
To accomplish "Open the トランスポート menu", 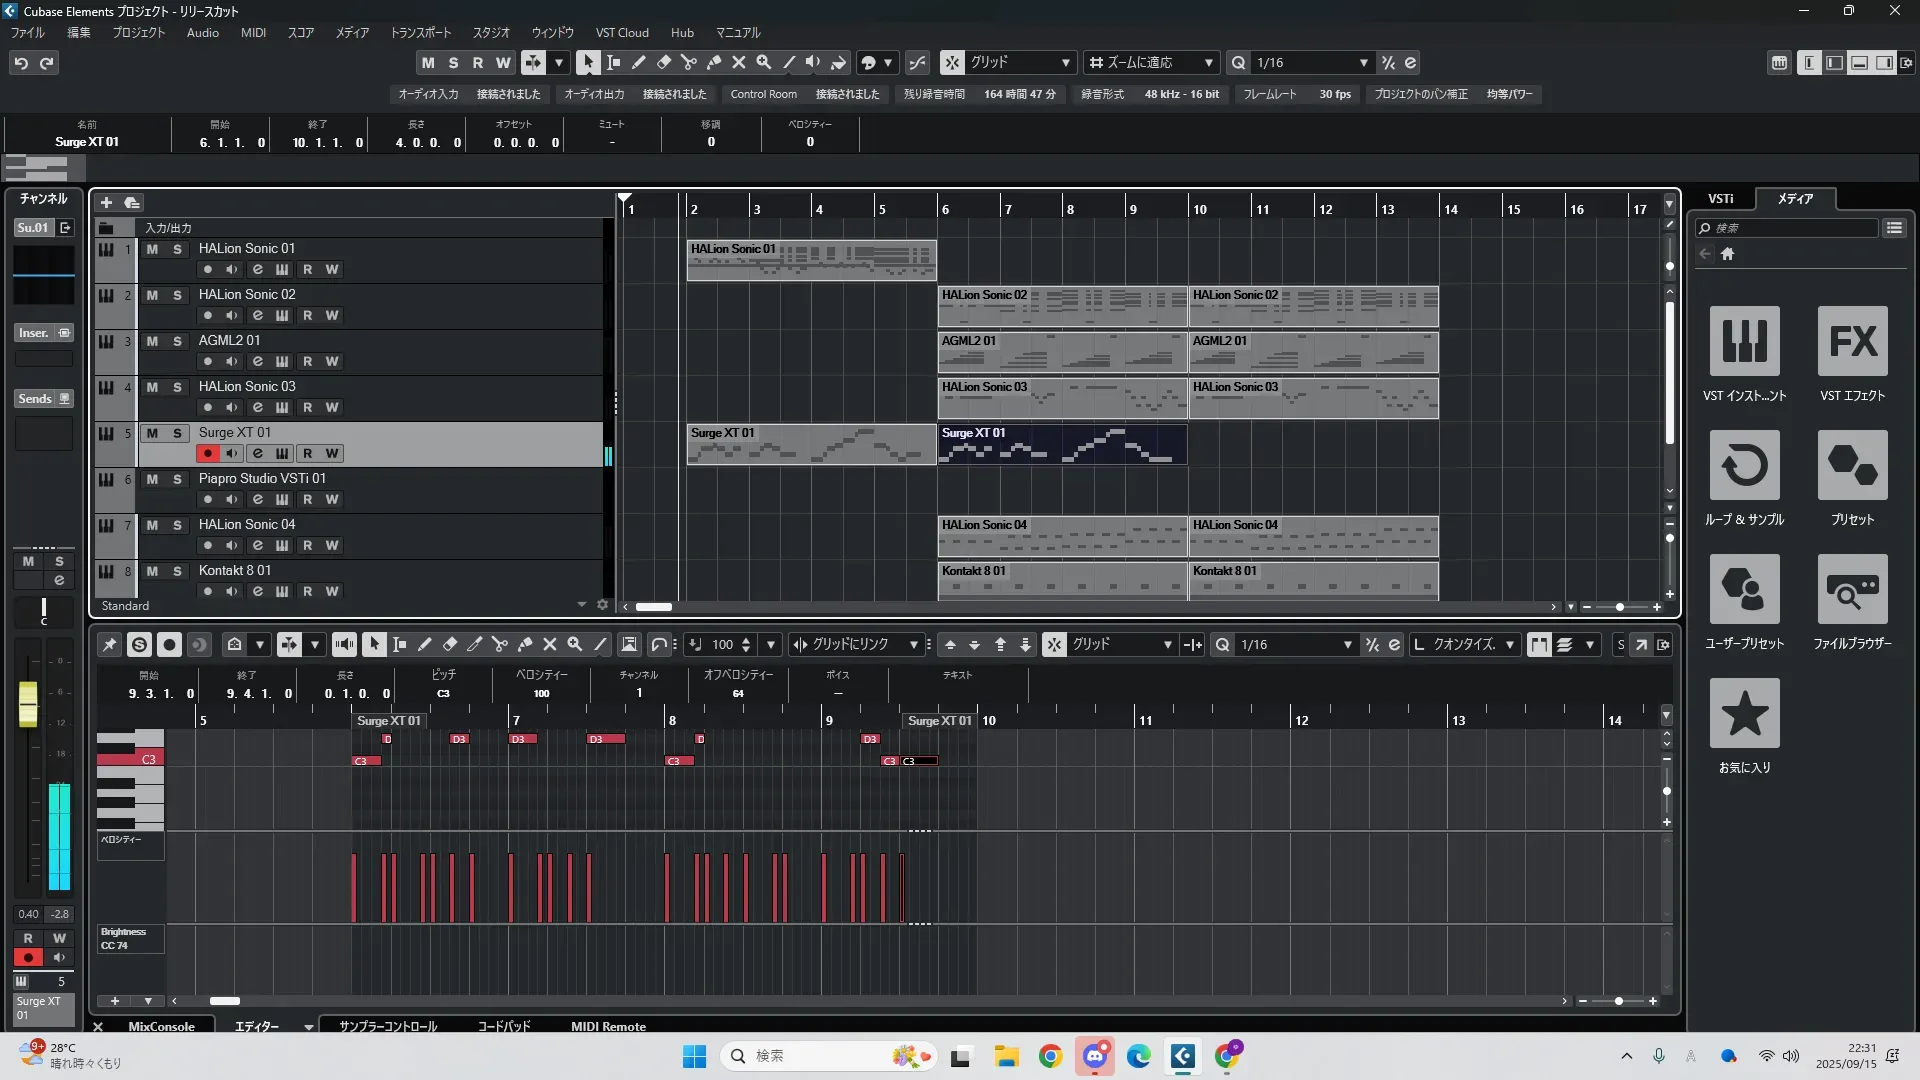I will tap(420, 32).
